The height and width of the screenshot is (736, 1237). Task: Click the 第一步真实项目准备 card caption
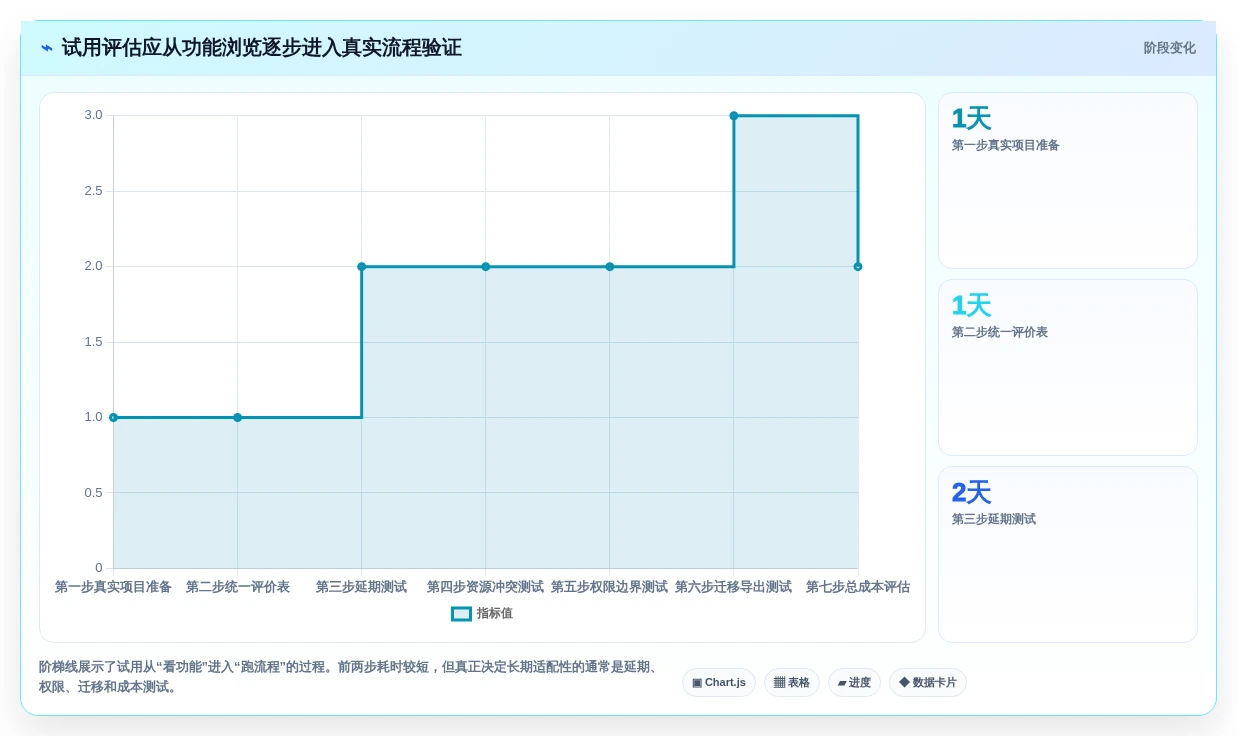click(x=1005, y=145)
